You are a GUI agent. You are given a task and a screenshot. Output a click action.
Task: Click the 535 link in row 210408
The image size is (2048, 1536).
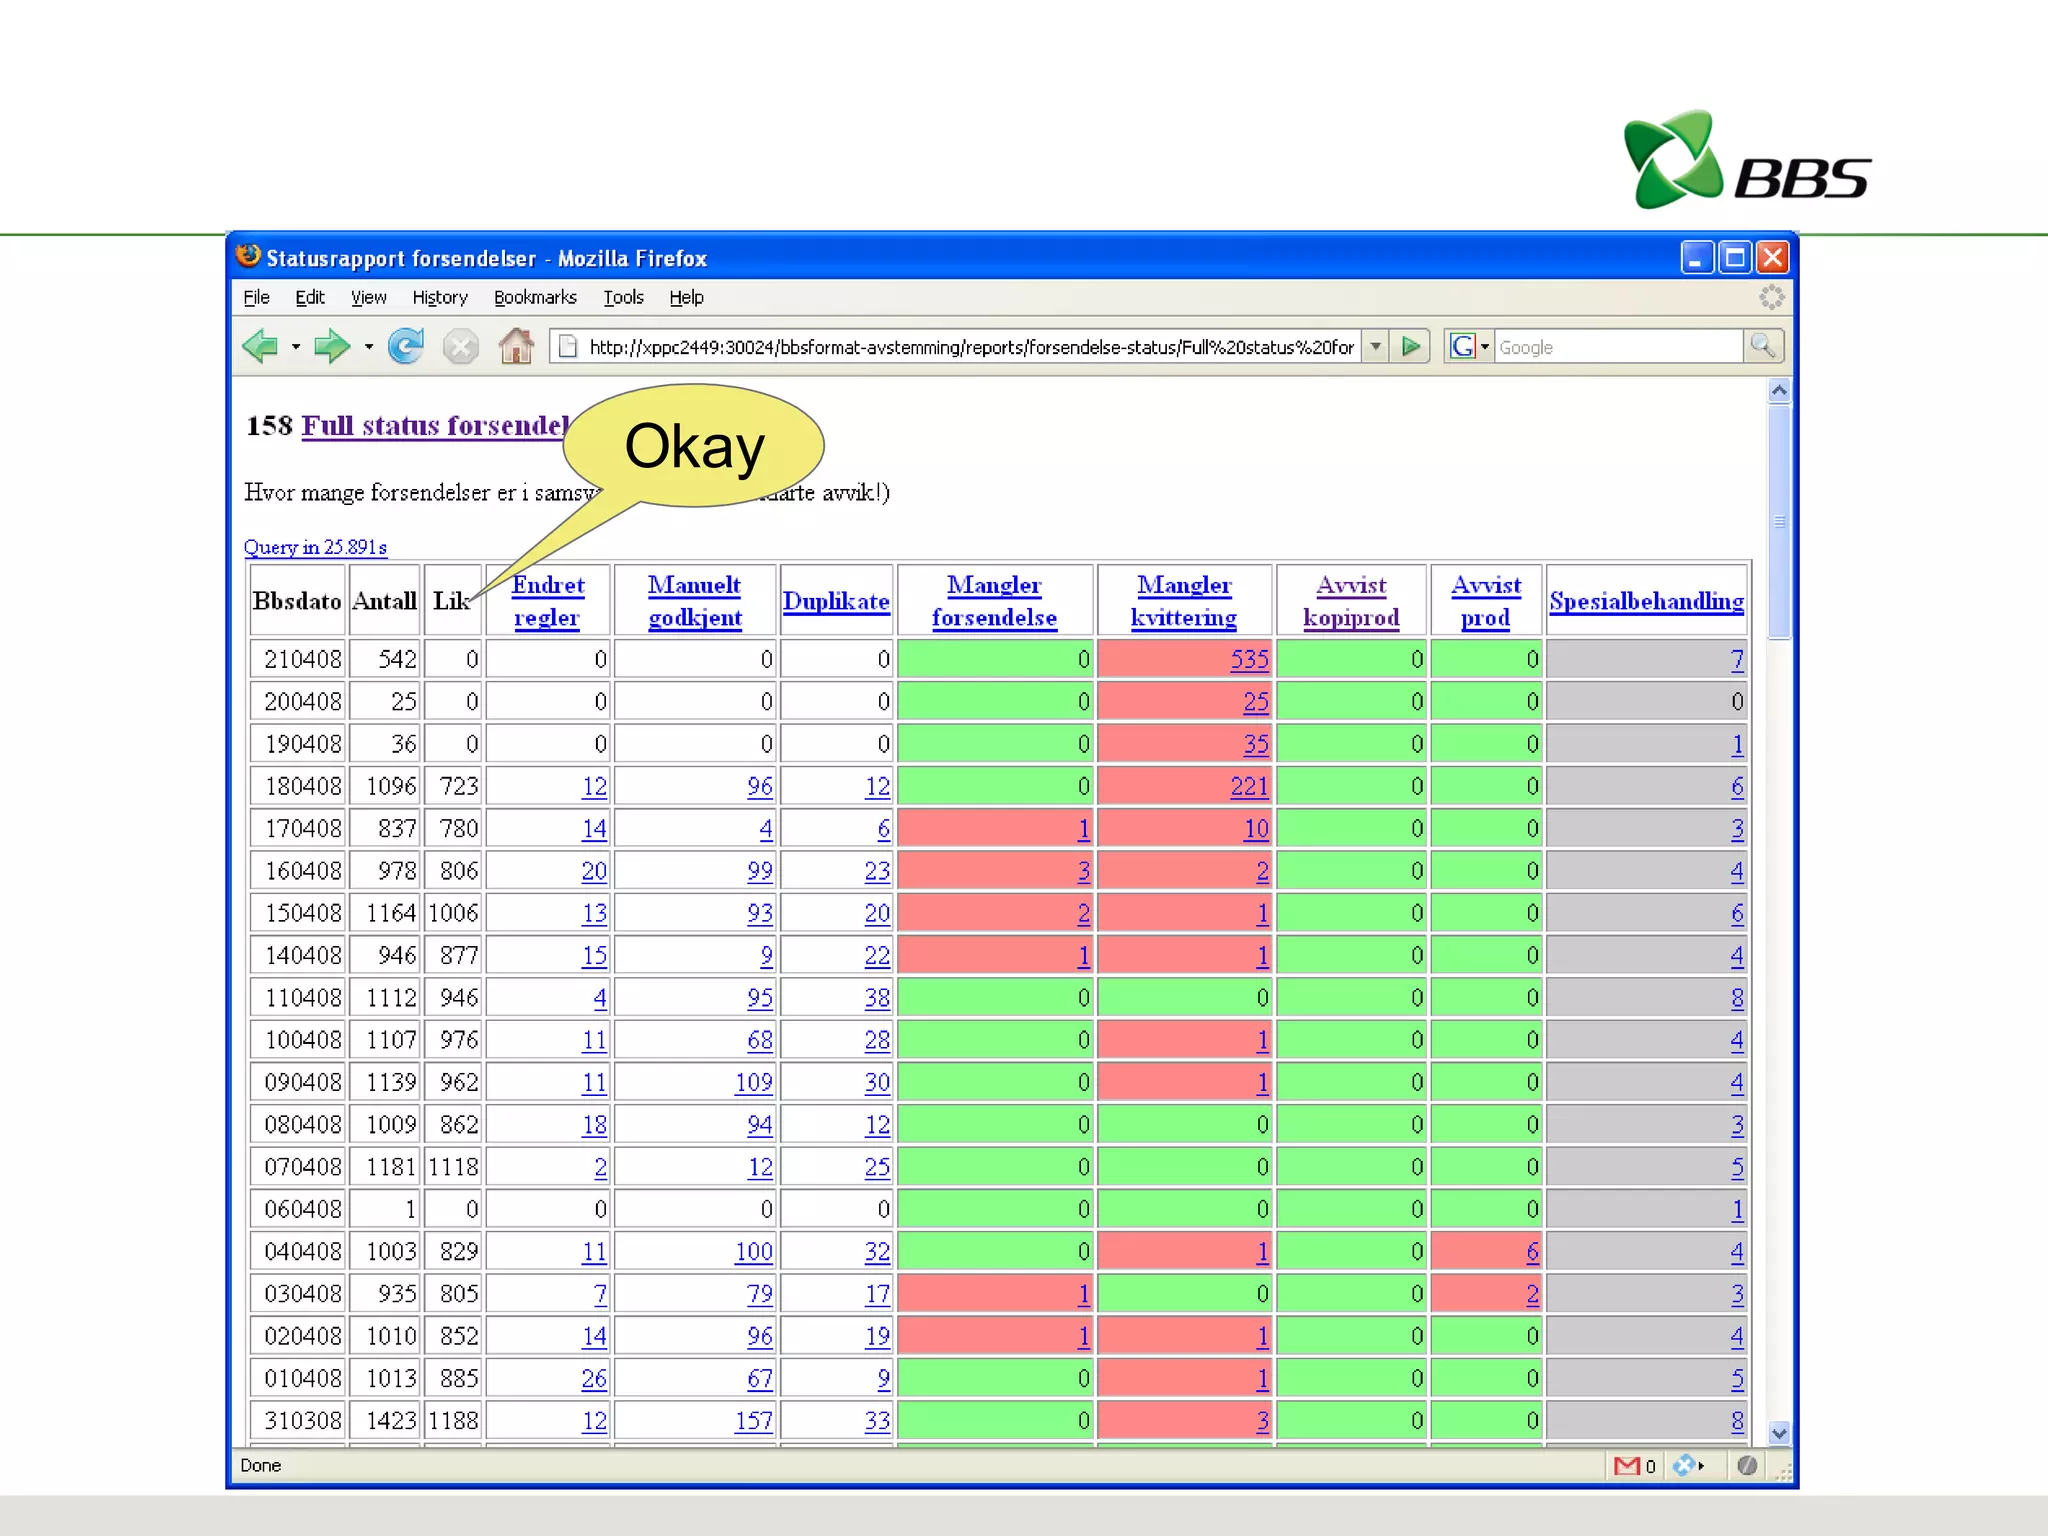[x=1249, y=660]
